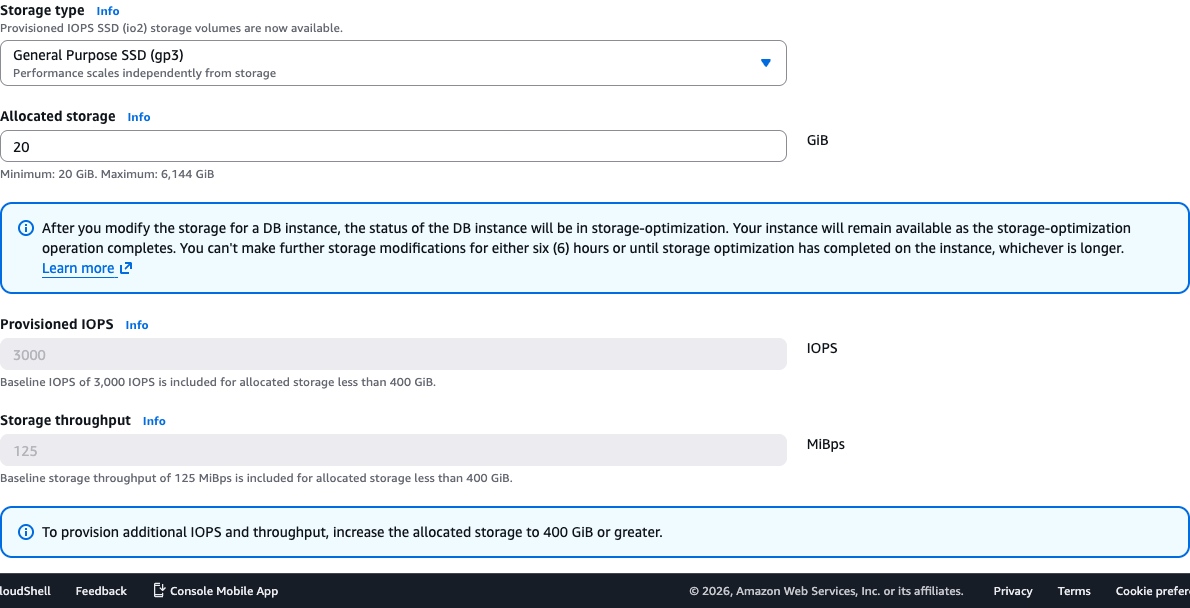
Task: Click the info icon in the additional IOPS alert
Action: 27,532
